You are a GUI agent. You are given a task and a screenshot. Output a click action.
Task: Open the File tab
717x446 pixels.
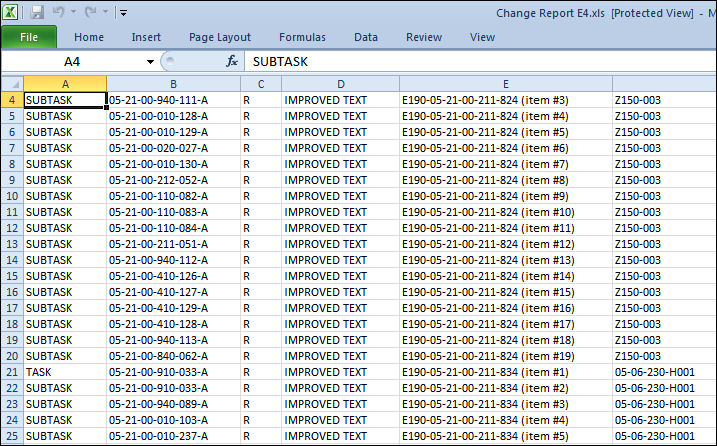(x=29, y=37)
